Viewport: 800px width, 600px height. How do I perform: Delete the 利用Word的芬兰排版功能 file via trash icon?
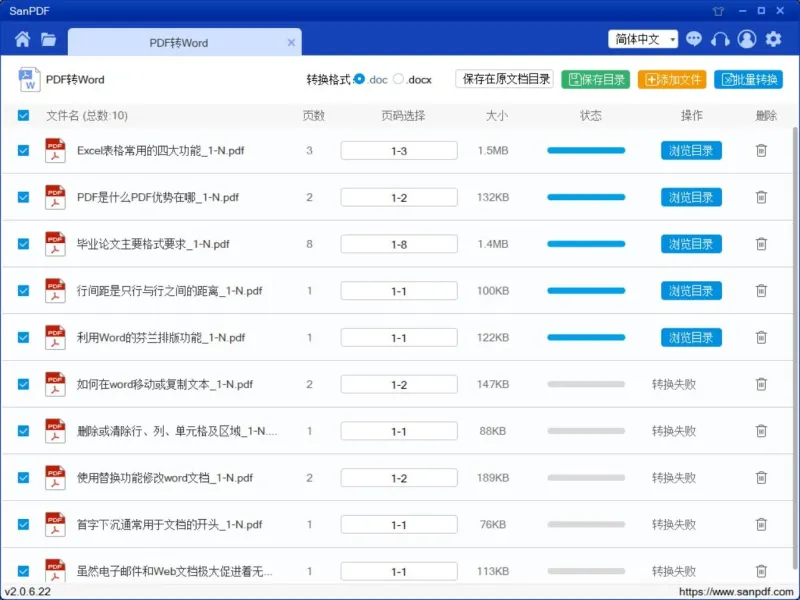(761, 337)
